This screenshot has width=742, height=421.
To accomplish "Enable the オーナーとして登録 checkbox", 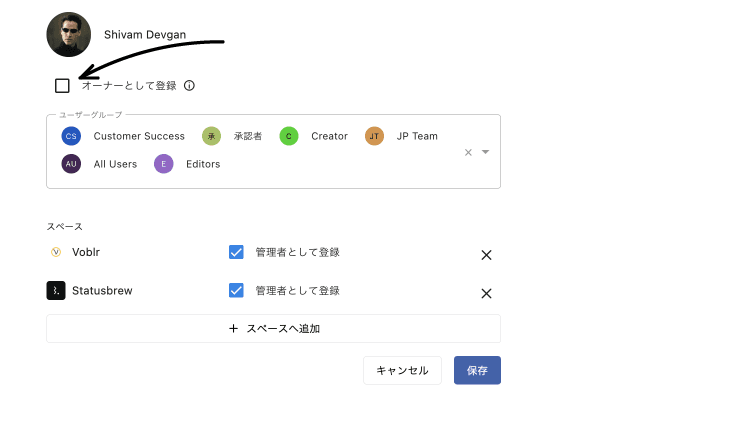I will click(63, 86).
